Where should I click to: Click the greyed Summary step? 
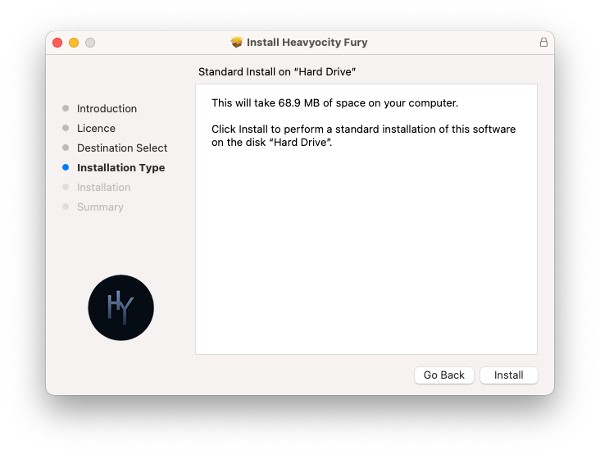(x=100, y=207)
